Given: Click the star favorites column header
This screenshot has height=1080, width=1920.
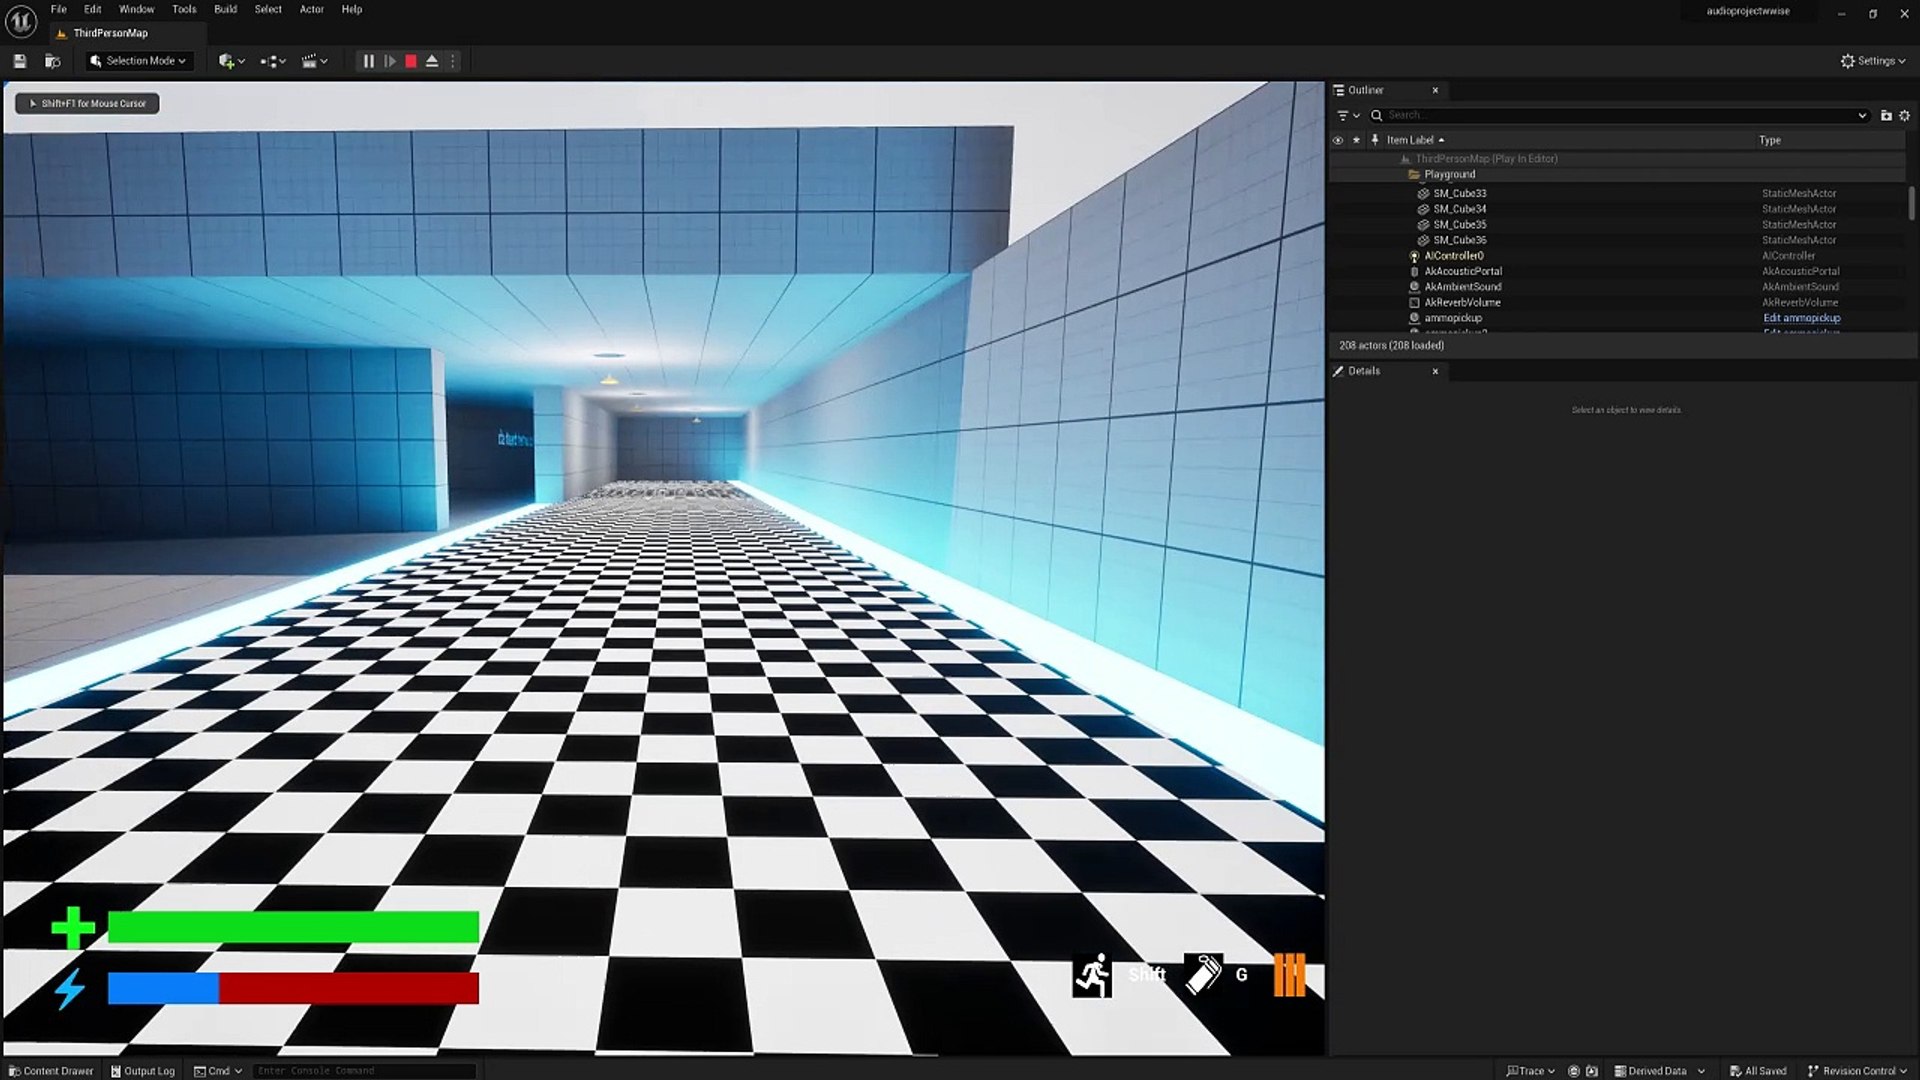Looking at the screenshot, I should (x=1356, y=140).
